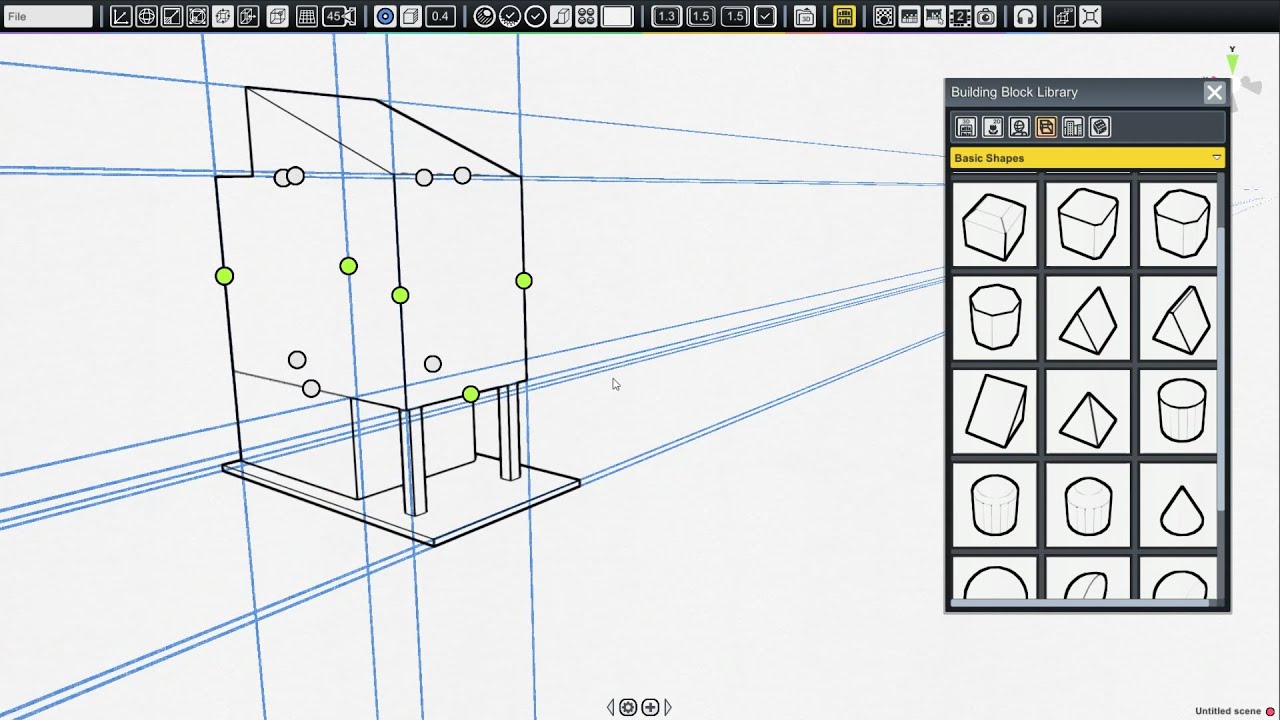Click the four circles toolbar icon
Screen dimensions: 1280x720
[x=586, y=16]
